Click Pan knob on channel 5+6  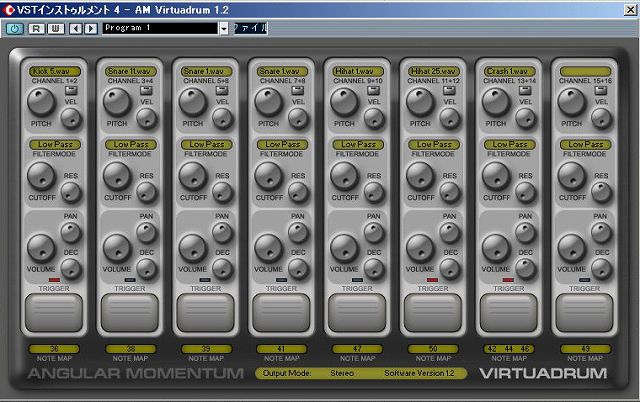pos(222,233)
